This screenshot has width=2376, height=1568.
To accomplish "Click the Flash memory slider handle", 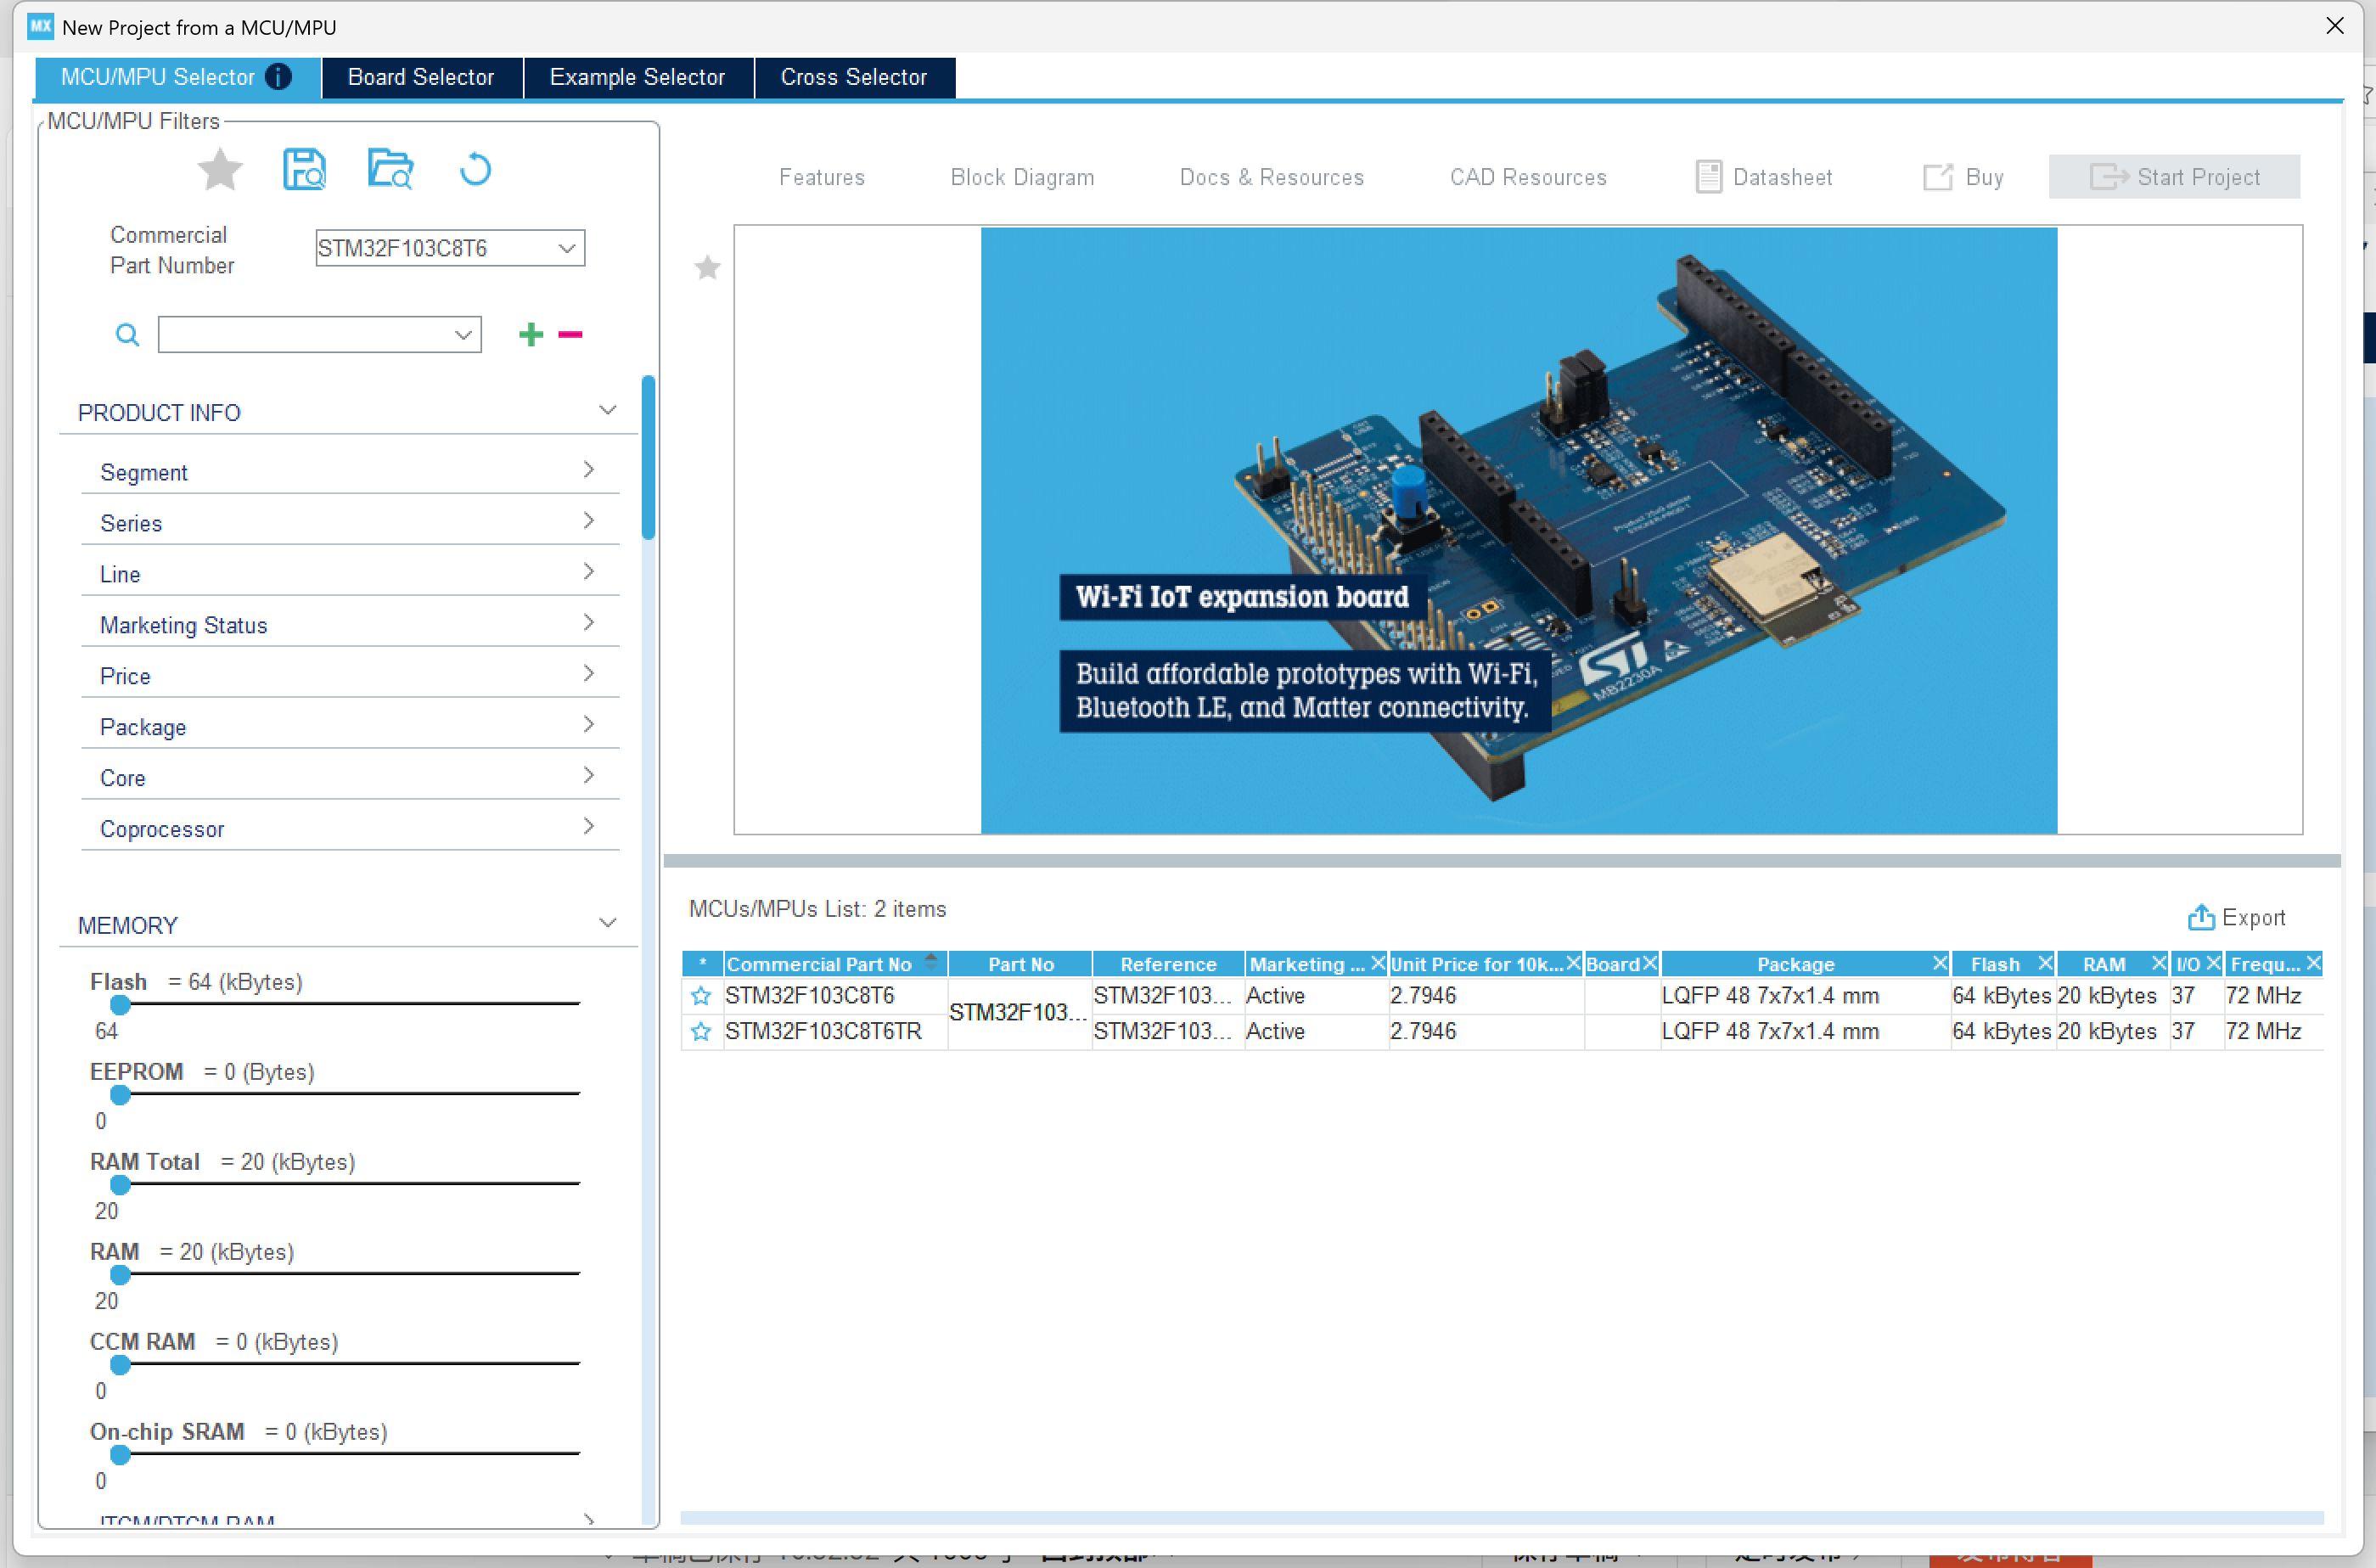I will click(120, 1005).
